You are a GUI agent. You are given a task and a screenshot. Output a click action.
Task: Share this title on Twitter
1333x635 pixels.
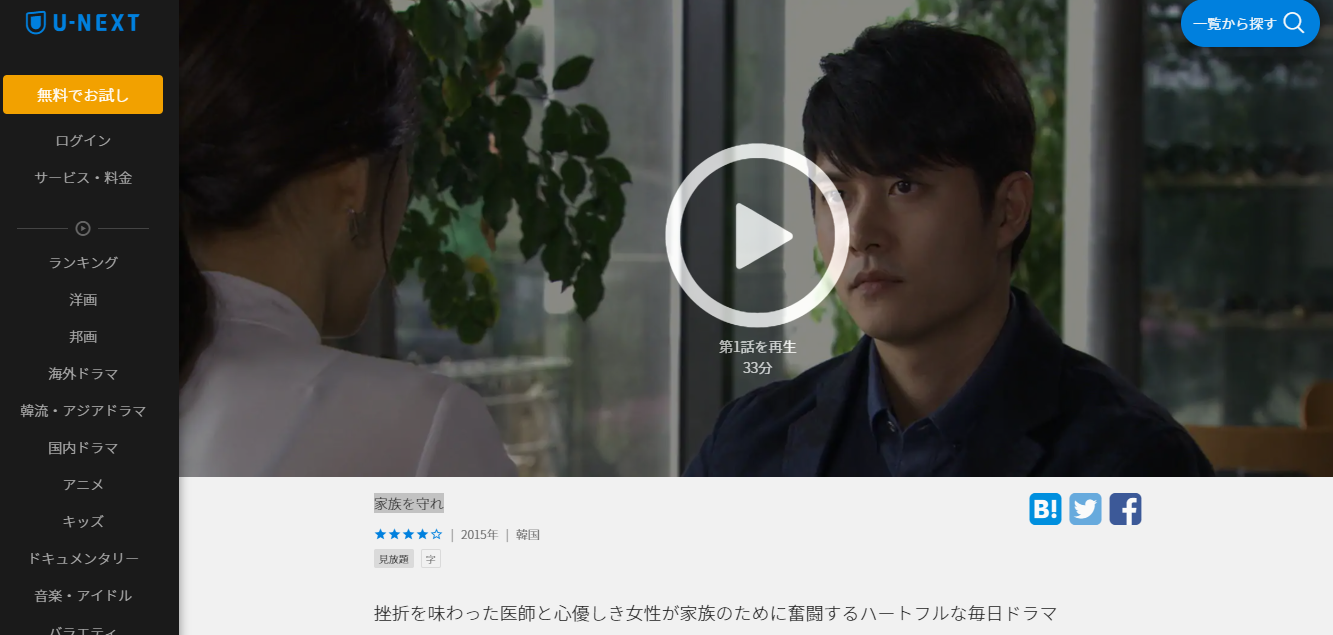[1085, 509]
